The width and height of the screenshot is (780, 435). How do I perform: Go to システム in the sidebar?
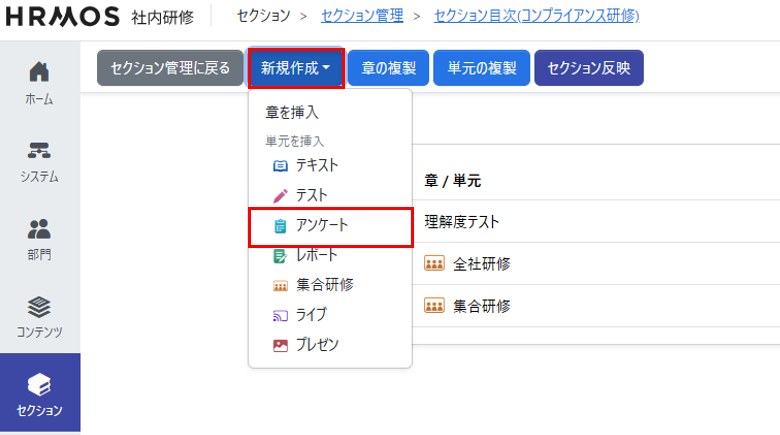click(x=40, y=160)
